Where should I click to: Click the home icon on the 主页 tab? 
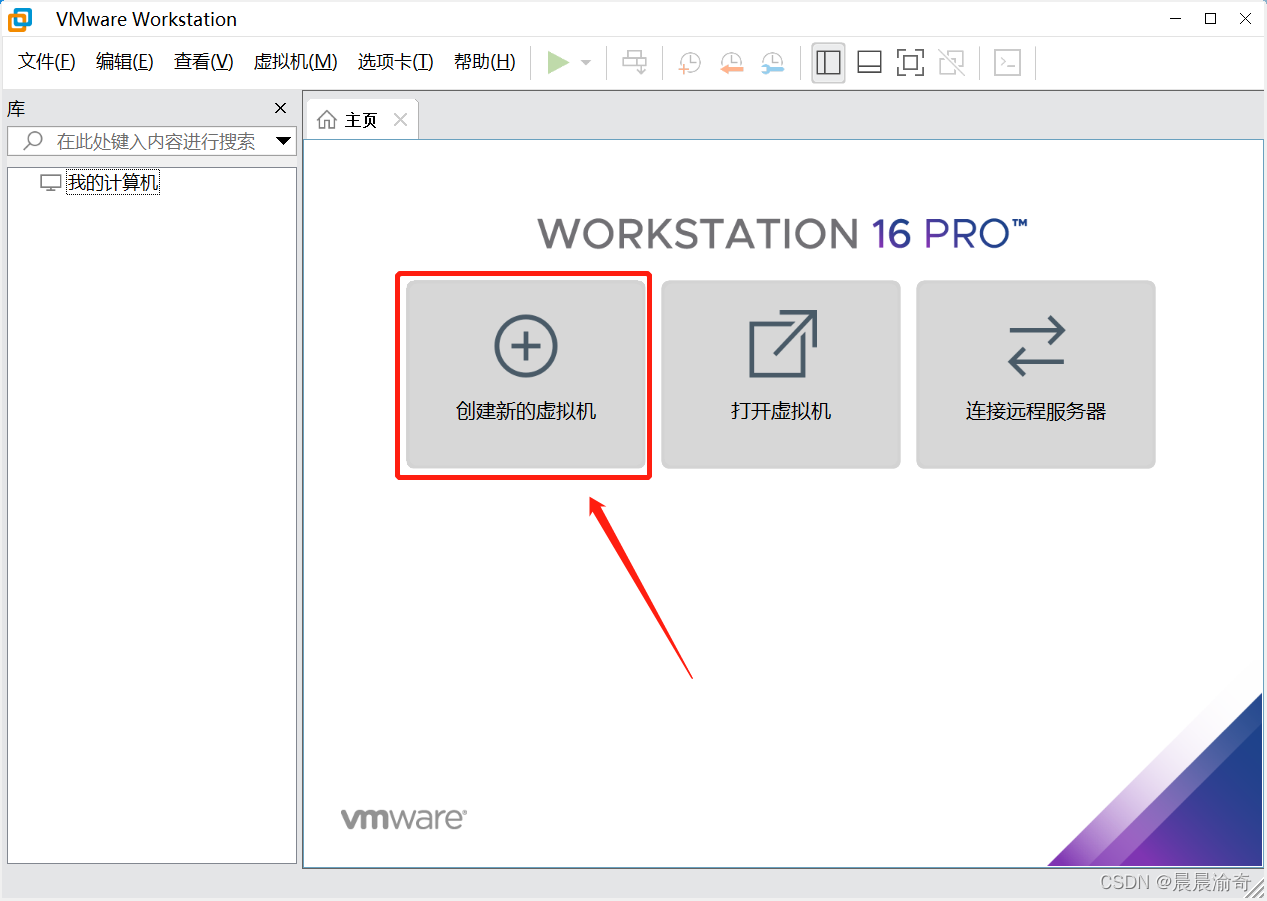click(327, 120)
